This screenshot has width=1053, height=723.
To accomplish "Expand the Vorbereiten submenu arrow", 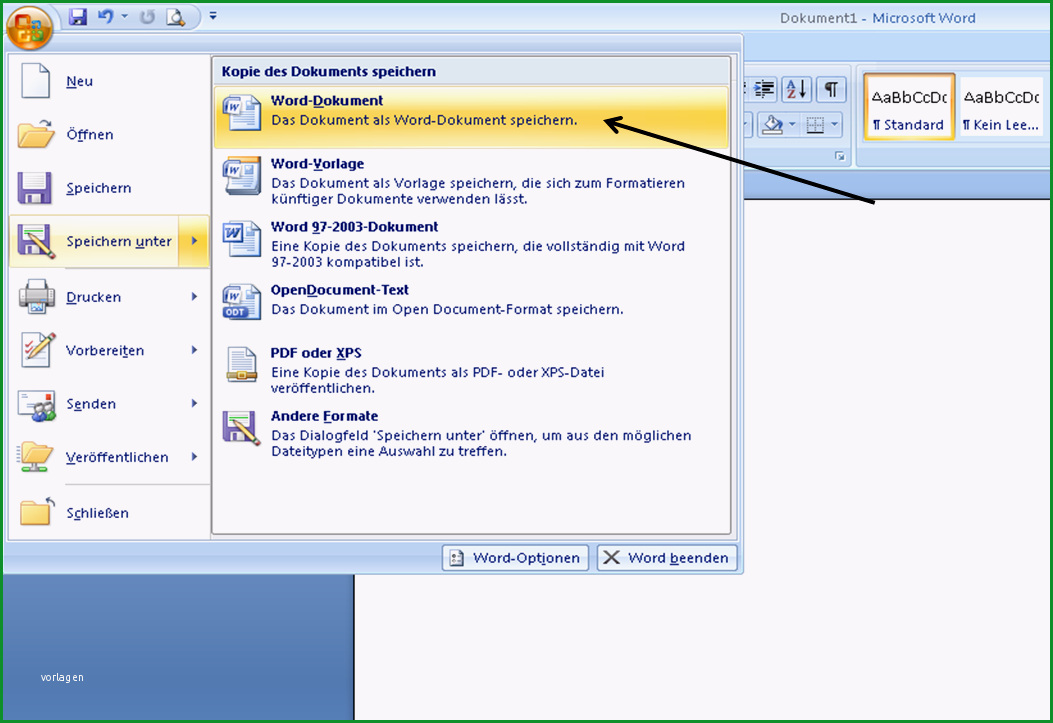I will 195,350.
